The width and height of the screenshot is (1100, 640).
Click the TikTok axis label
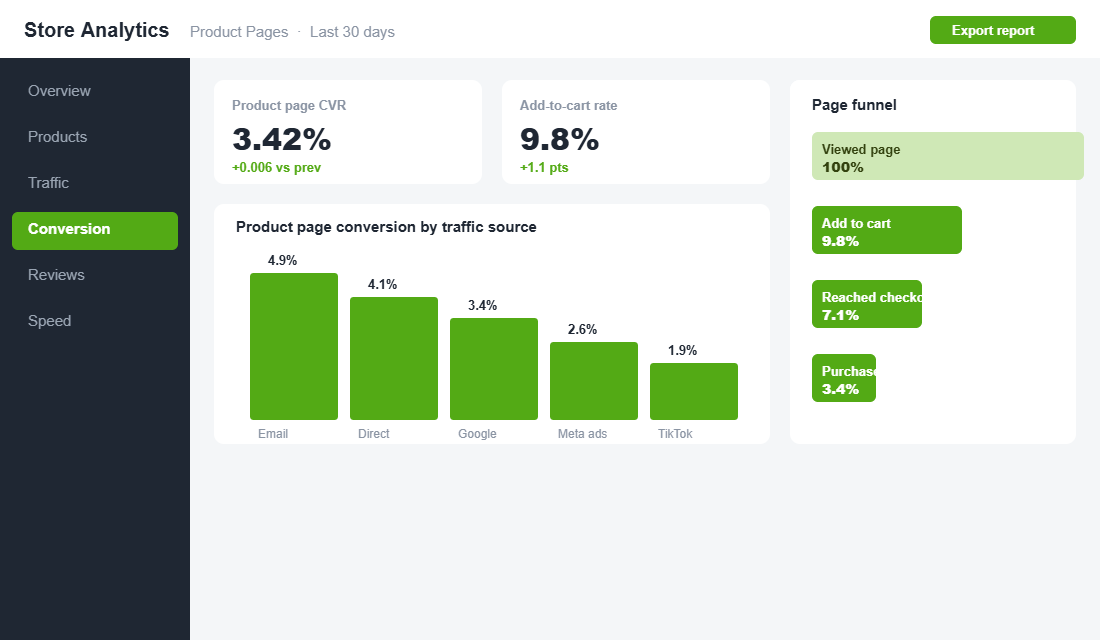(675, 434)
